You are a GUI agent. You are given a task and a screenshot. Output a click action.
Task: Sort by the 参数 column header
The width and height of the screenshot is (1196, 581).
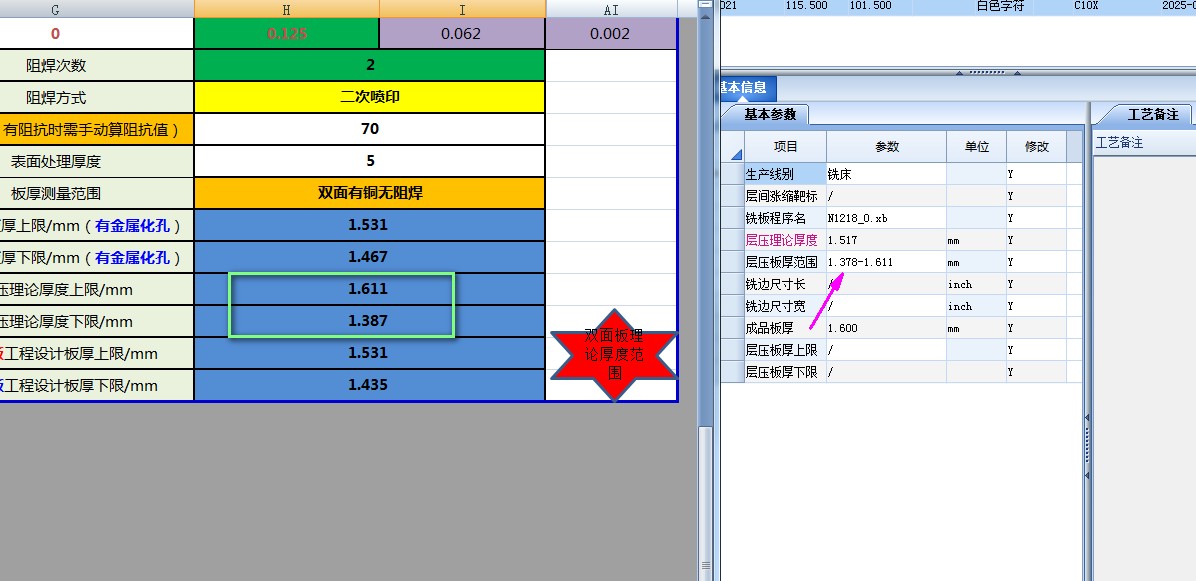click(x=886, y=146)
